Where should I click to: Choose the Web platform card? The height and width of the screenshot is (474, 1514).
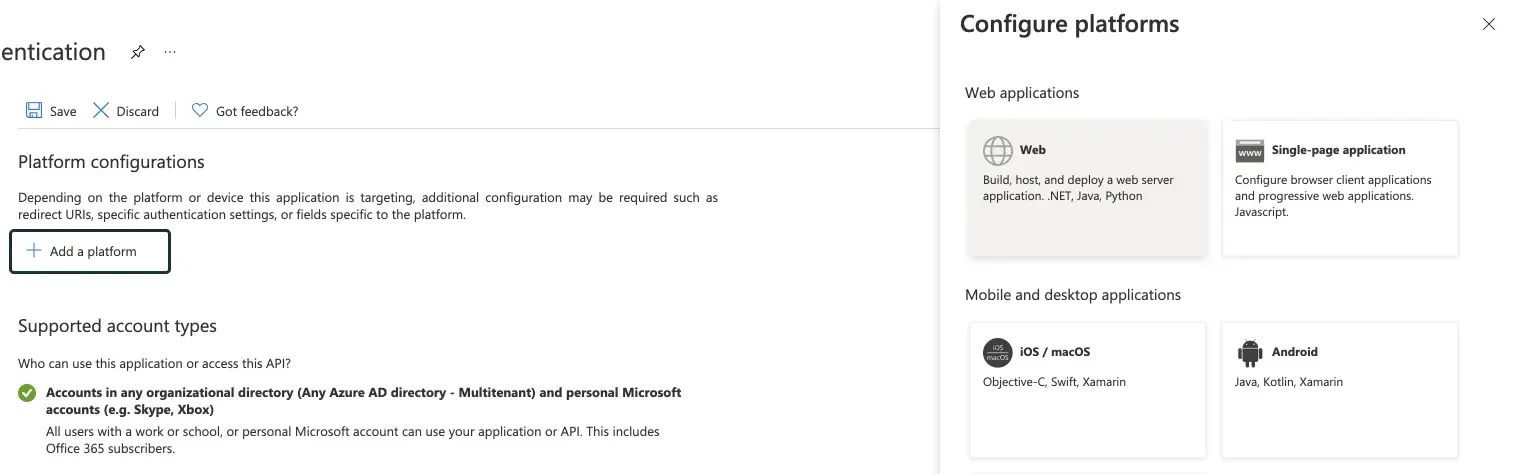1087,188
